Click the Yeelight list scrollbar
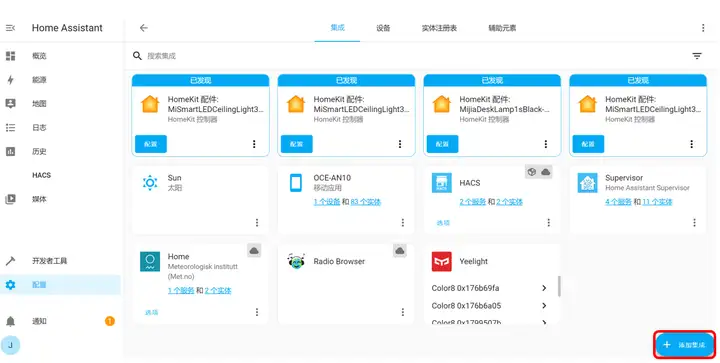Screen dimensions: 720x363 point(559,286)
